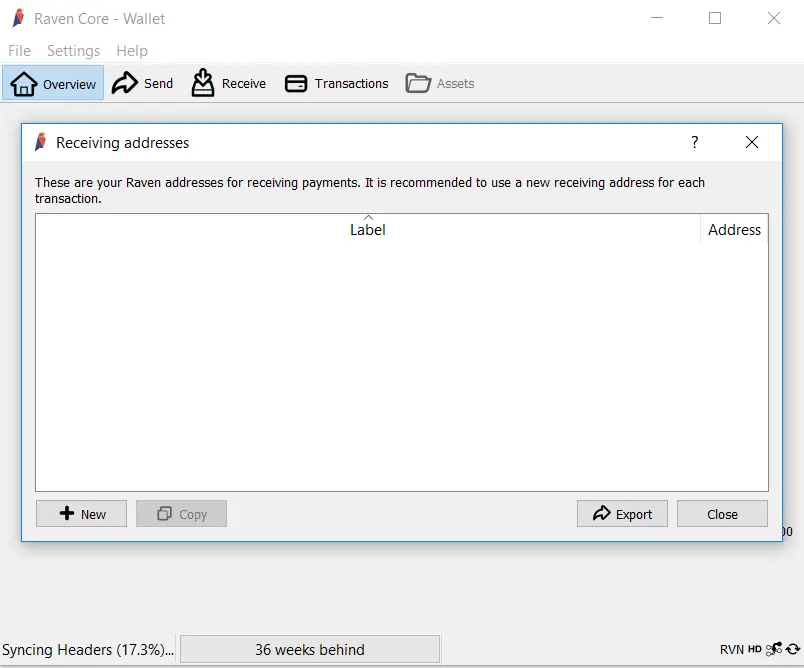
Task: Click the HD wallet status icon
Action: [x=754, y=649]
